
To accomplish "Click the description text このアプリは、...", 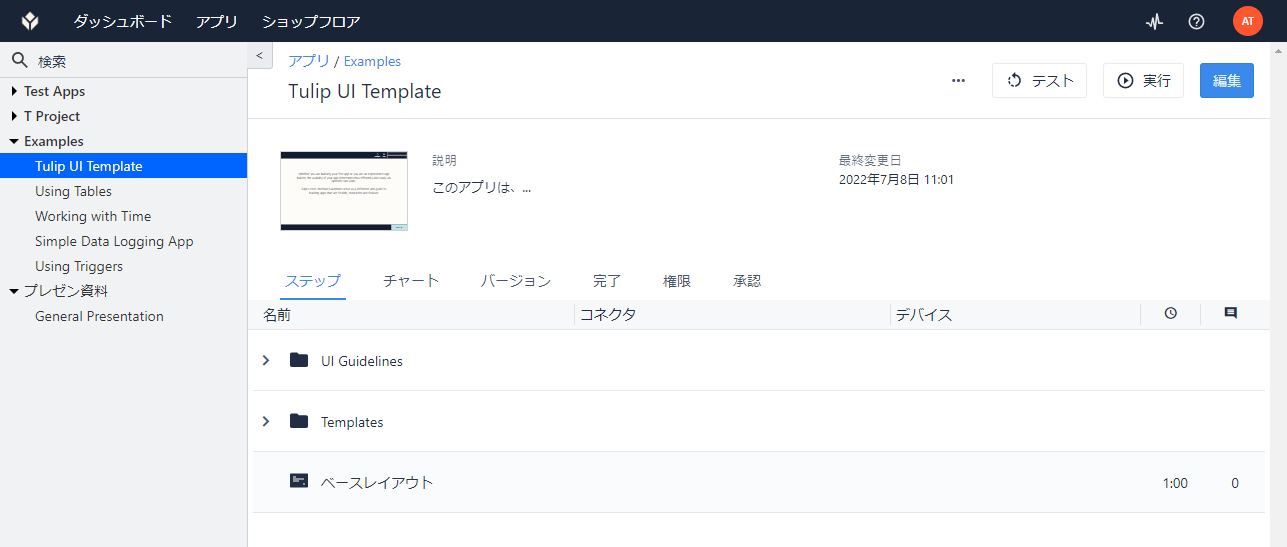I will tap(482, 187).
